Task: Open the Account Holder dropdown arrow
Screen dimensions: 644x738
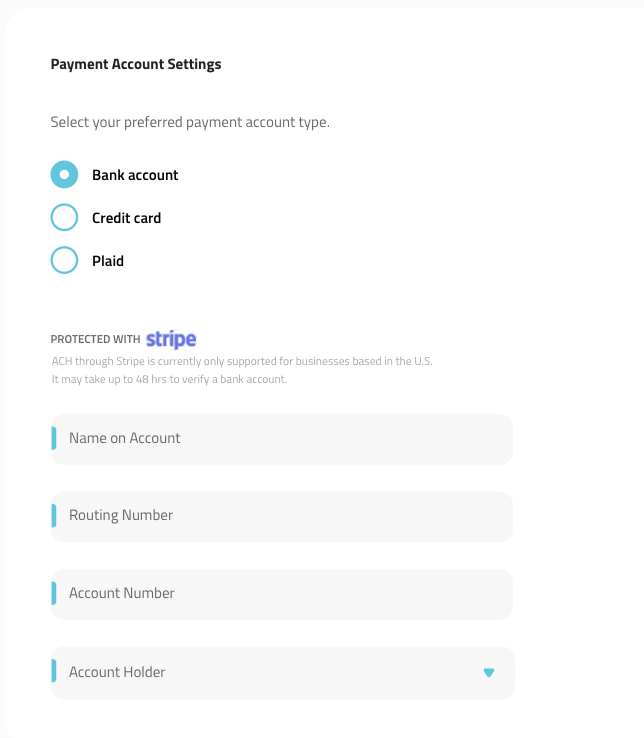Action: pyautogui.click(x=489, y=673)
